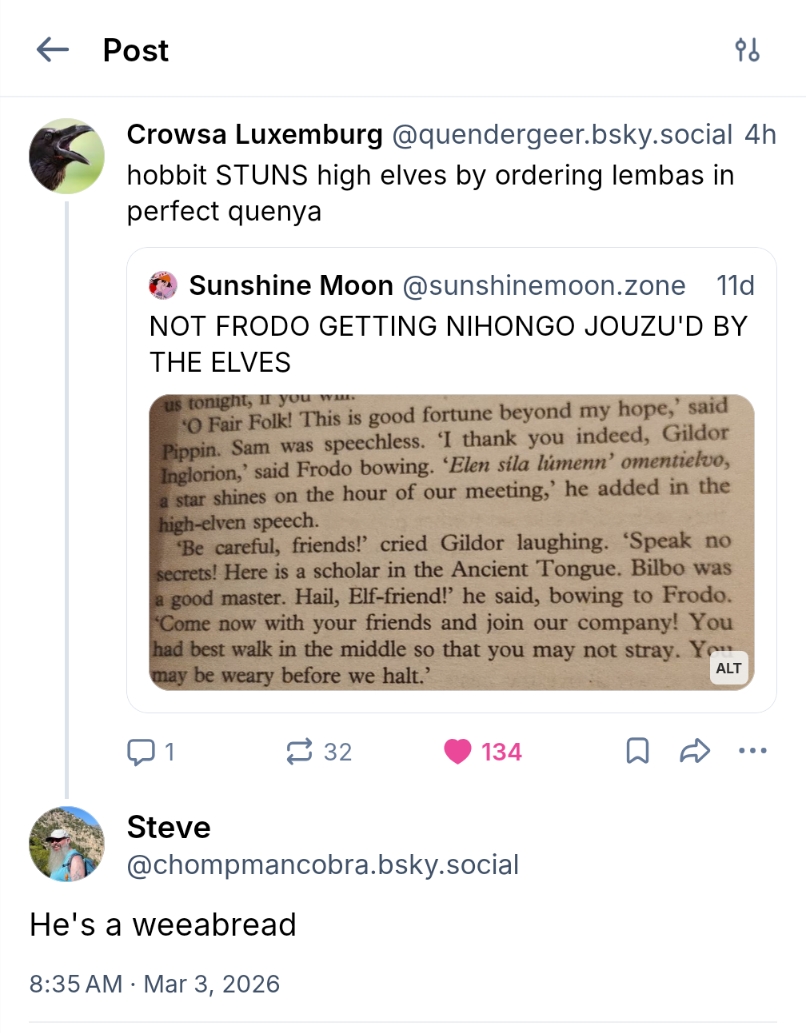Open the quoted post NOT FRODO text

(448, 343)
